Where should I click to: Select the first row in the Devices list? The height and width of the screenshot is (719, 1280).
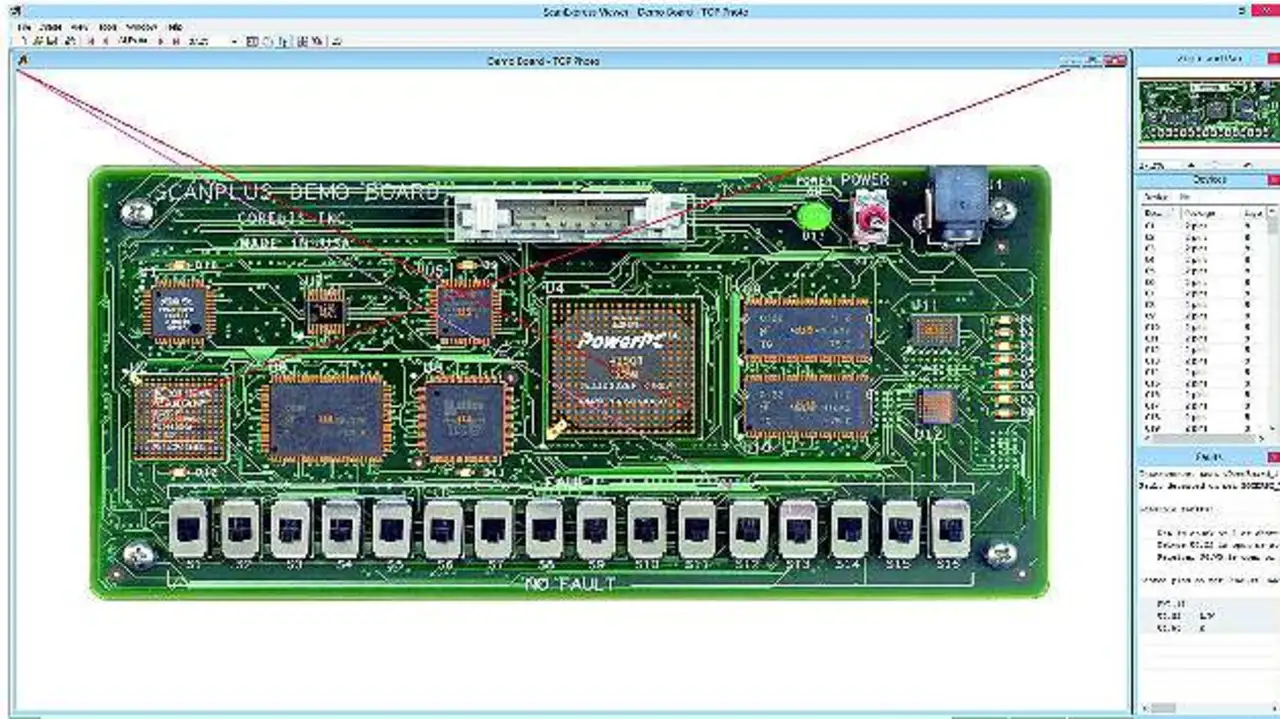coord(1190,226)
